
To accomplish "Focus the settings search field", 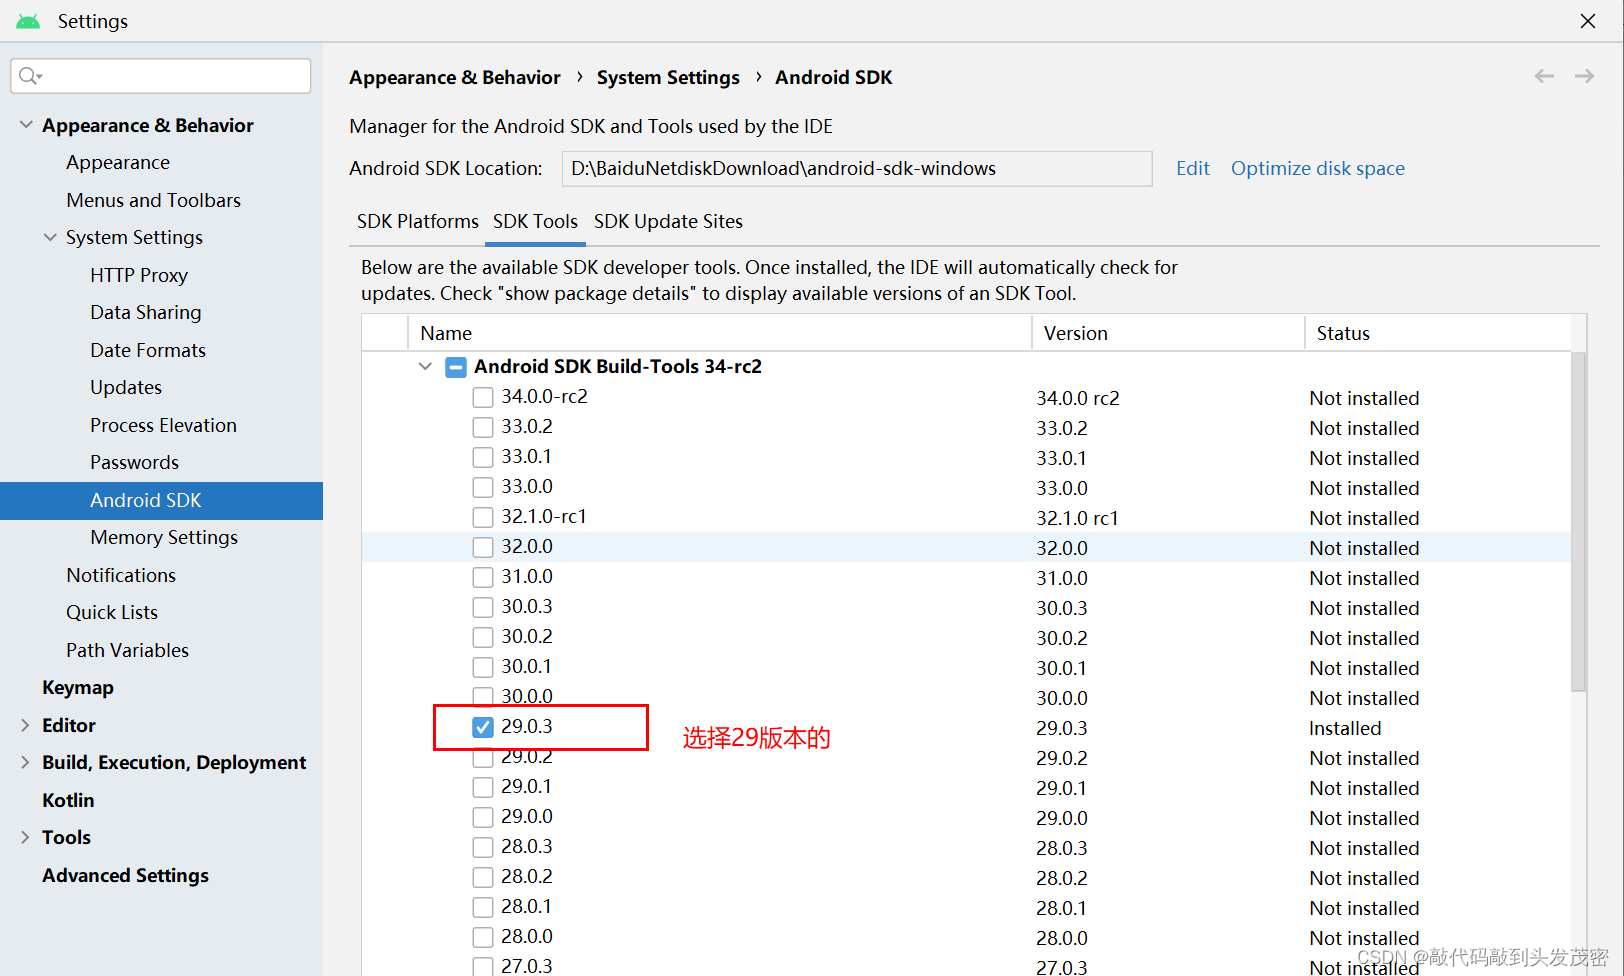I will 161,76.
